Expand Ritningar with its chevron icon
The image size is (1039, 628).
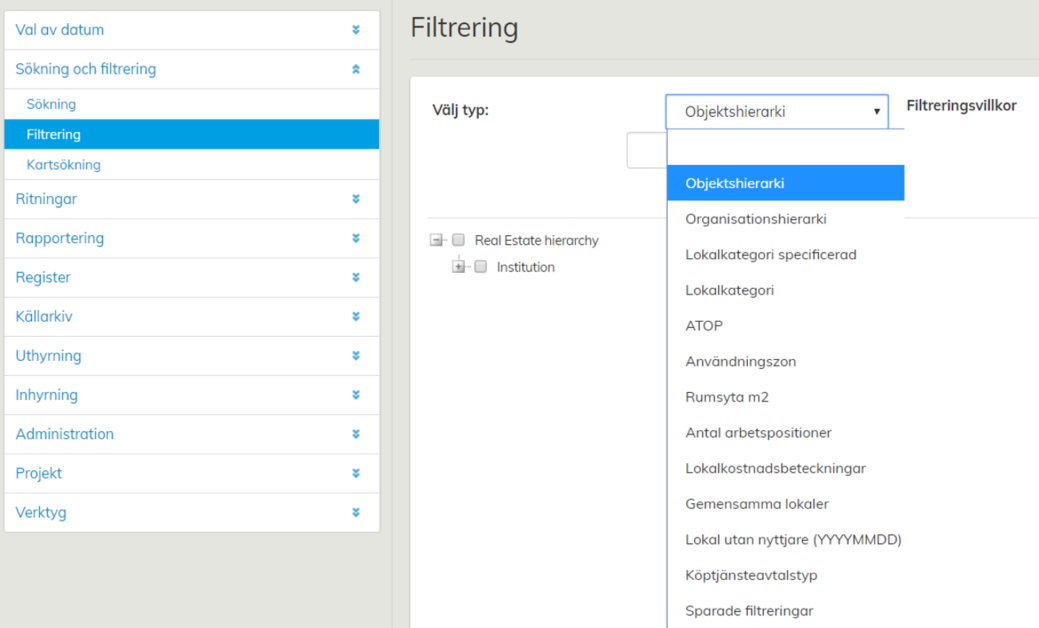pyautogui.click(x=356, y=199)
